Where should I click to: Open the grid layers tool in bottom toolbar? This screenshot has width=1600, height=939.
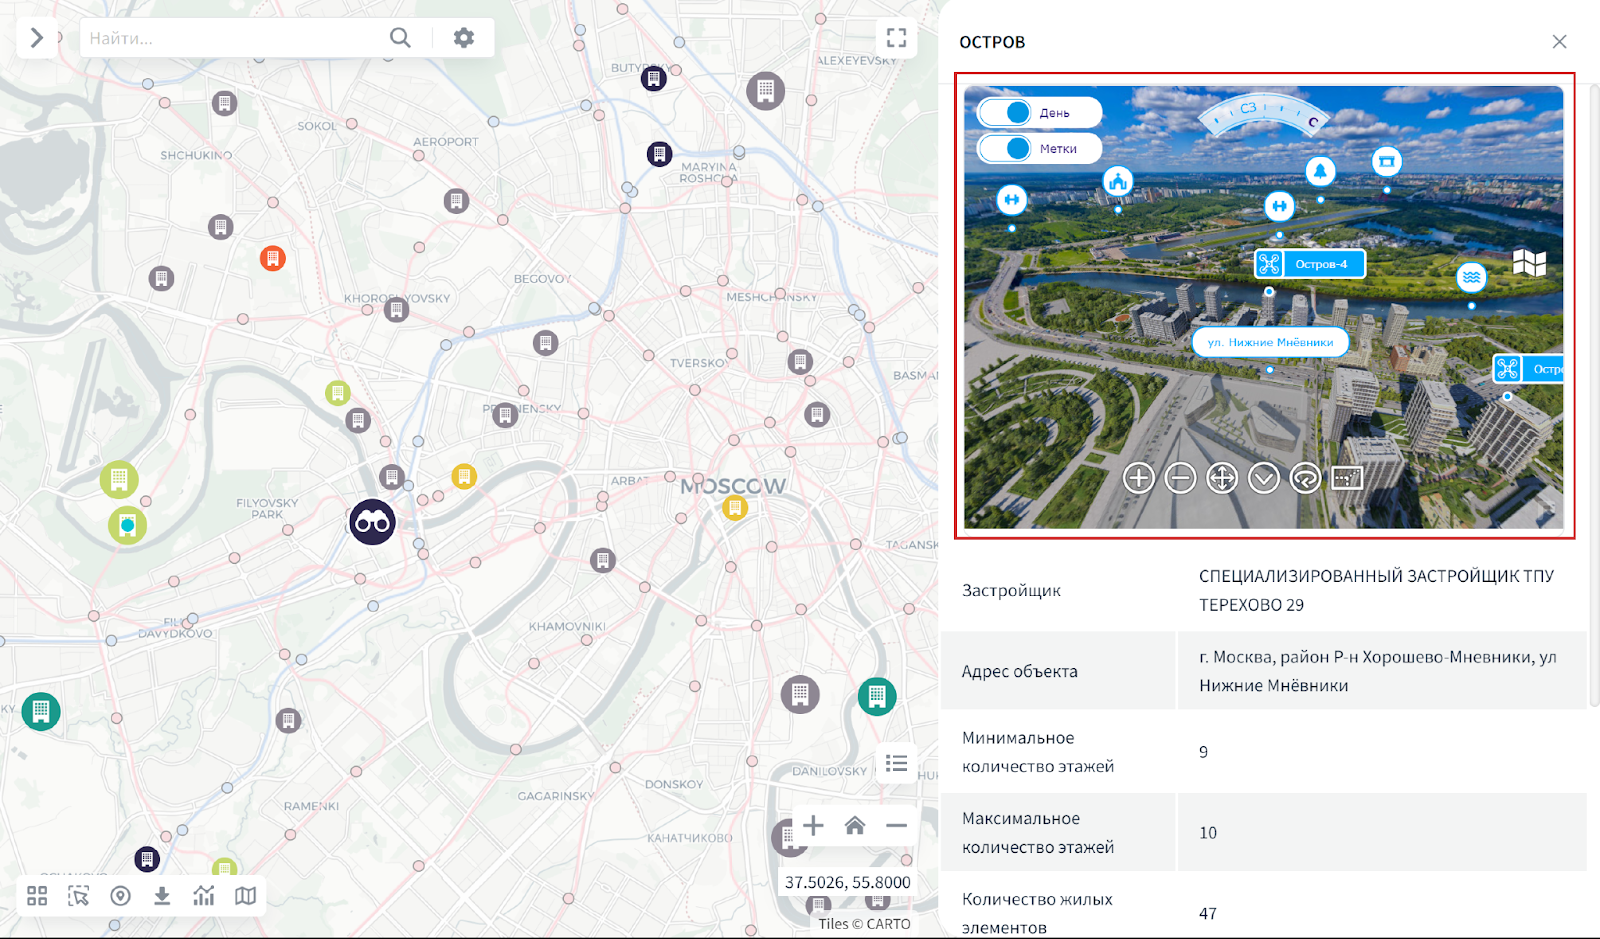pyautogui.click(x=37, y=896)
